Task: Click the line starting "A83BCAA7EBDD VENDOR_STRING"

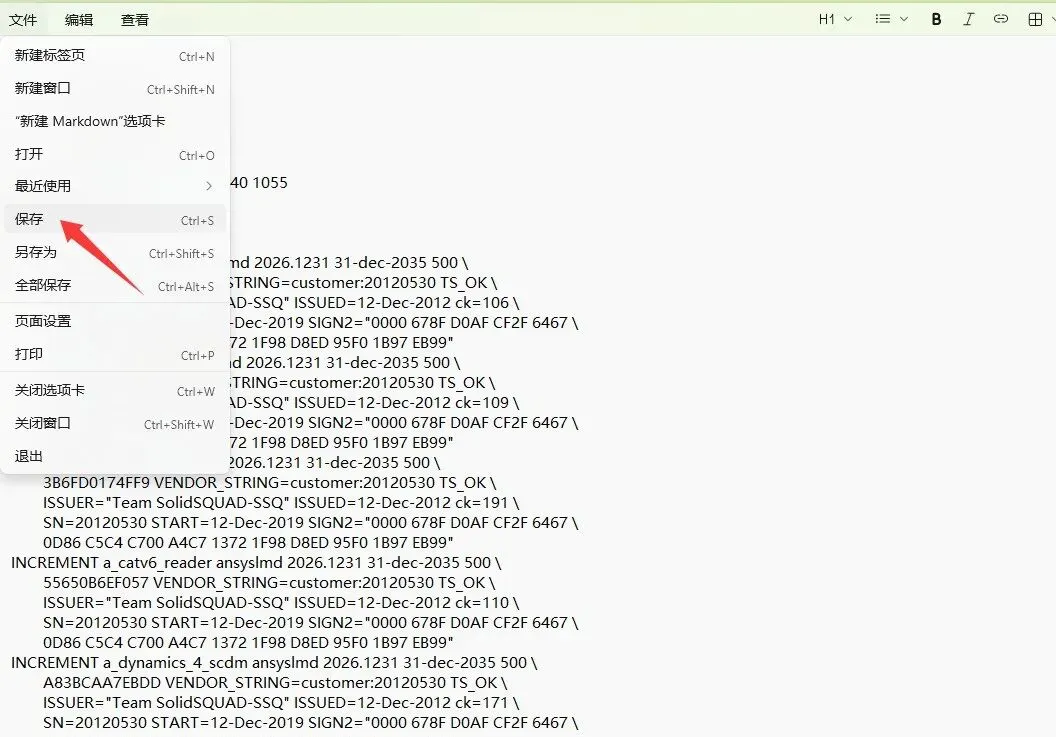Action: [x=275, y=683]
